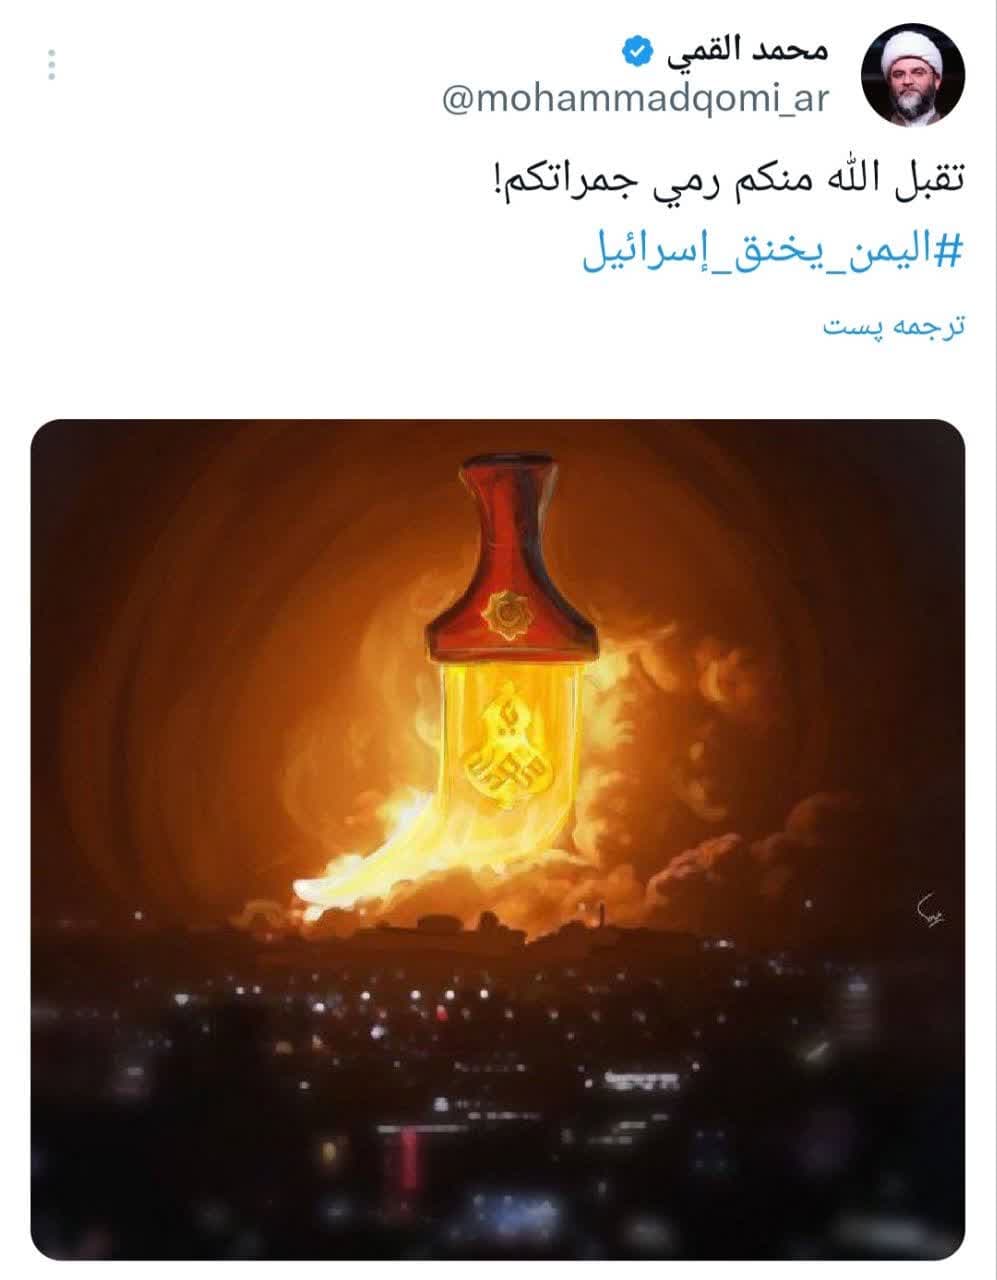This screenshot has width=997, height=1280.
Task: Open the profile avatar of محمد القمي
Action: 912,75
